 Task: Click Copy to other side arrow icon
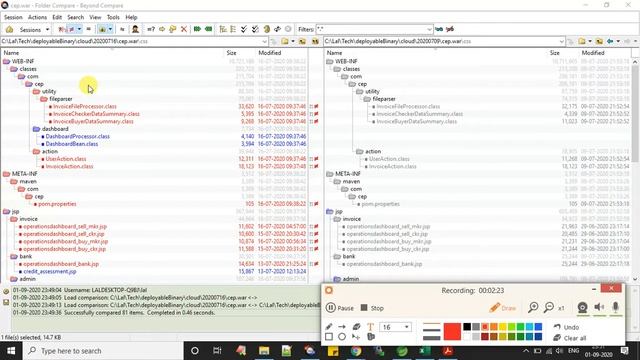pos(162,29)
